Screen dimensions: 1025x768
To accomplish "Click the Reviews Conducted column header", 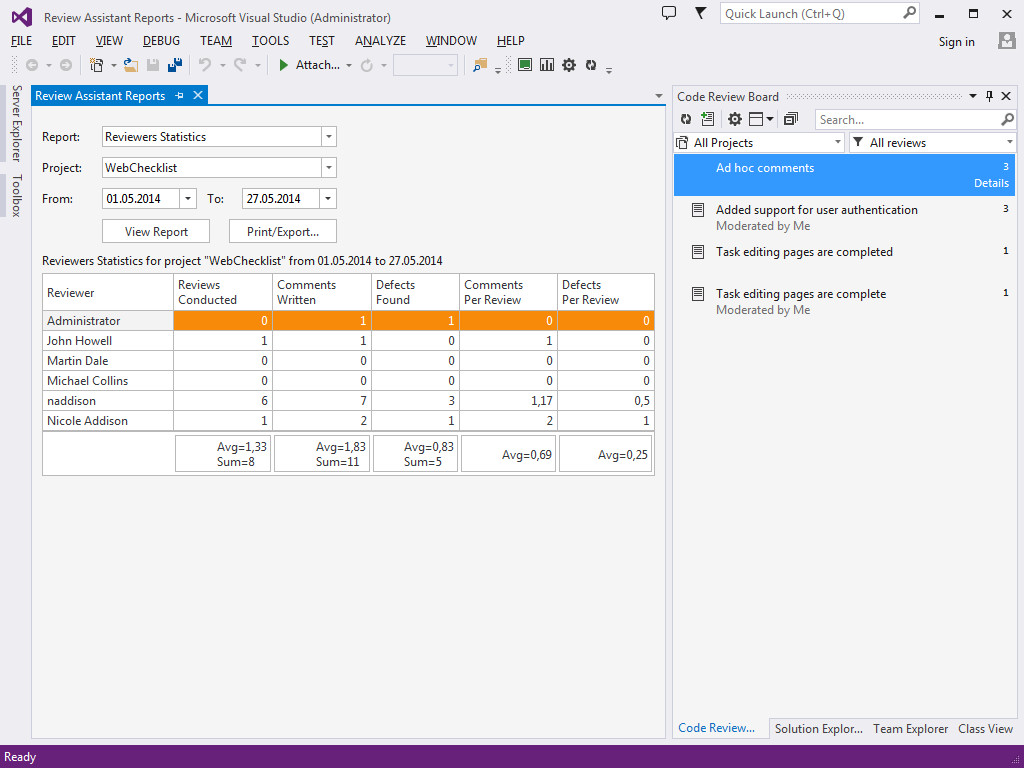I will point(222,292).
